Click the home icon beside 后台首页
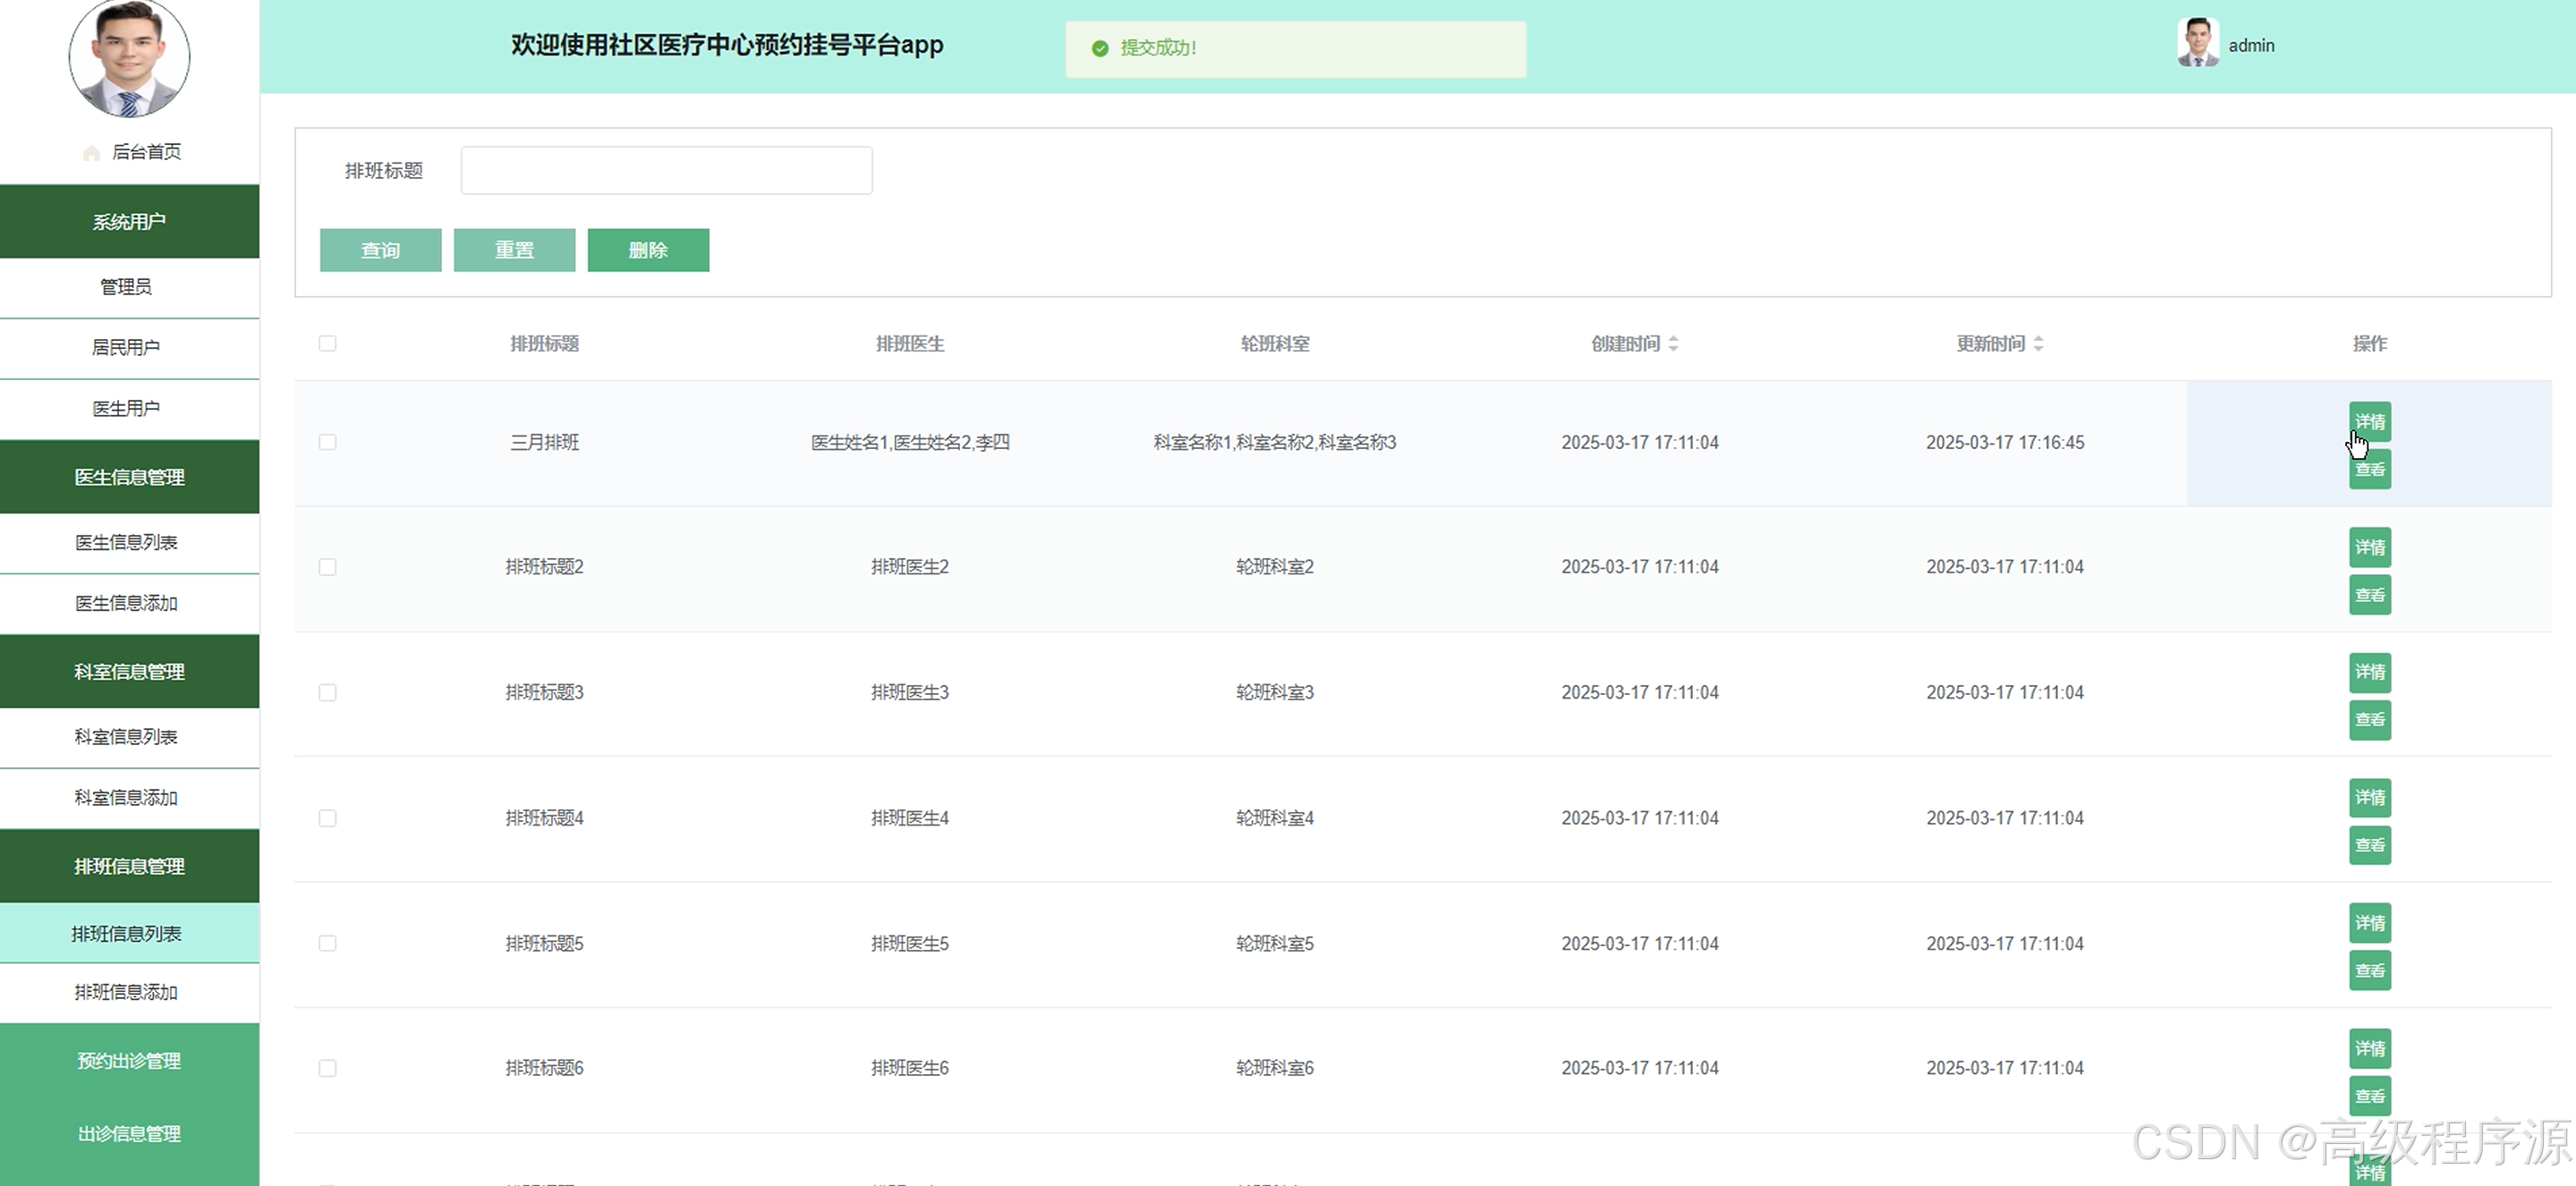The width and height of the screenshot is (2576, 1186). (x=91, y=152)
